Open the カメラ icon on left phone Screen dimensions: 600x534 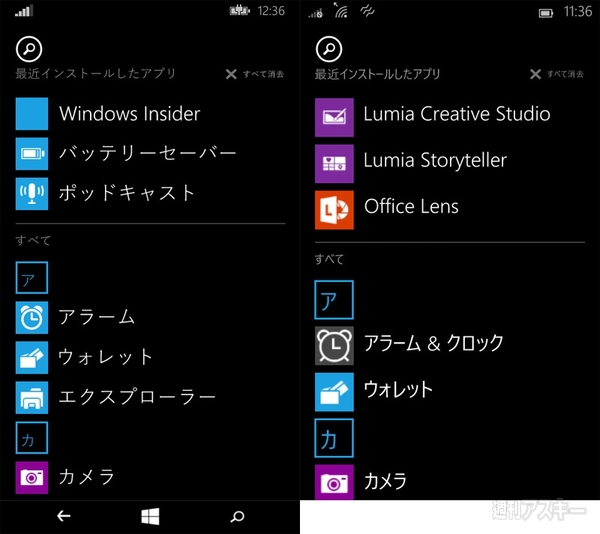pos(32,477)
